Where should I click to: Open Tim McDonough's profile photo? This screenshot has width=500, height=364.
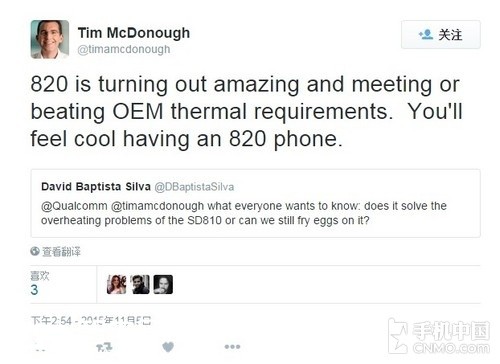tap(50, 39)
